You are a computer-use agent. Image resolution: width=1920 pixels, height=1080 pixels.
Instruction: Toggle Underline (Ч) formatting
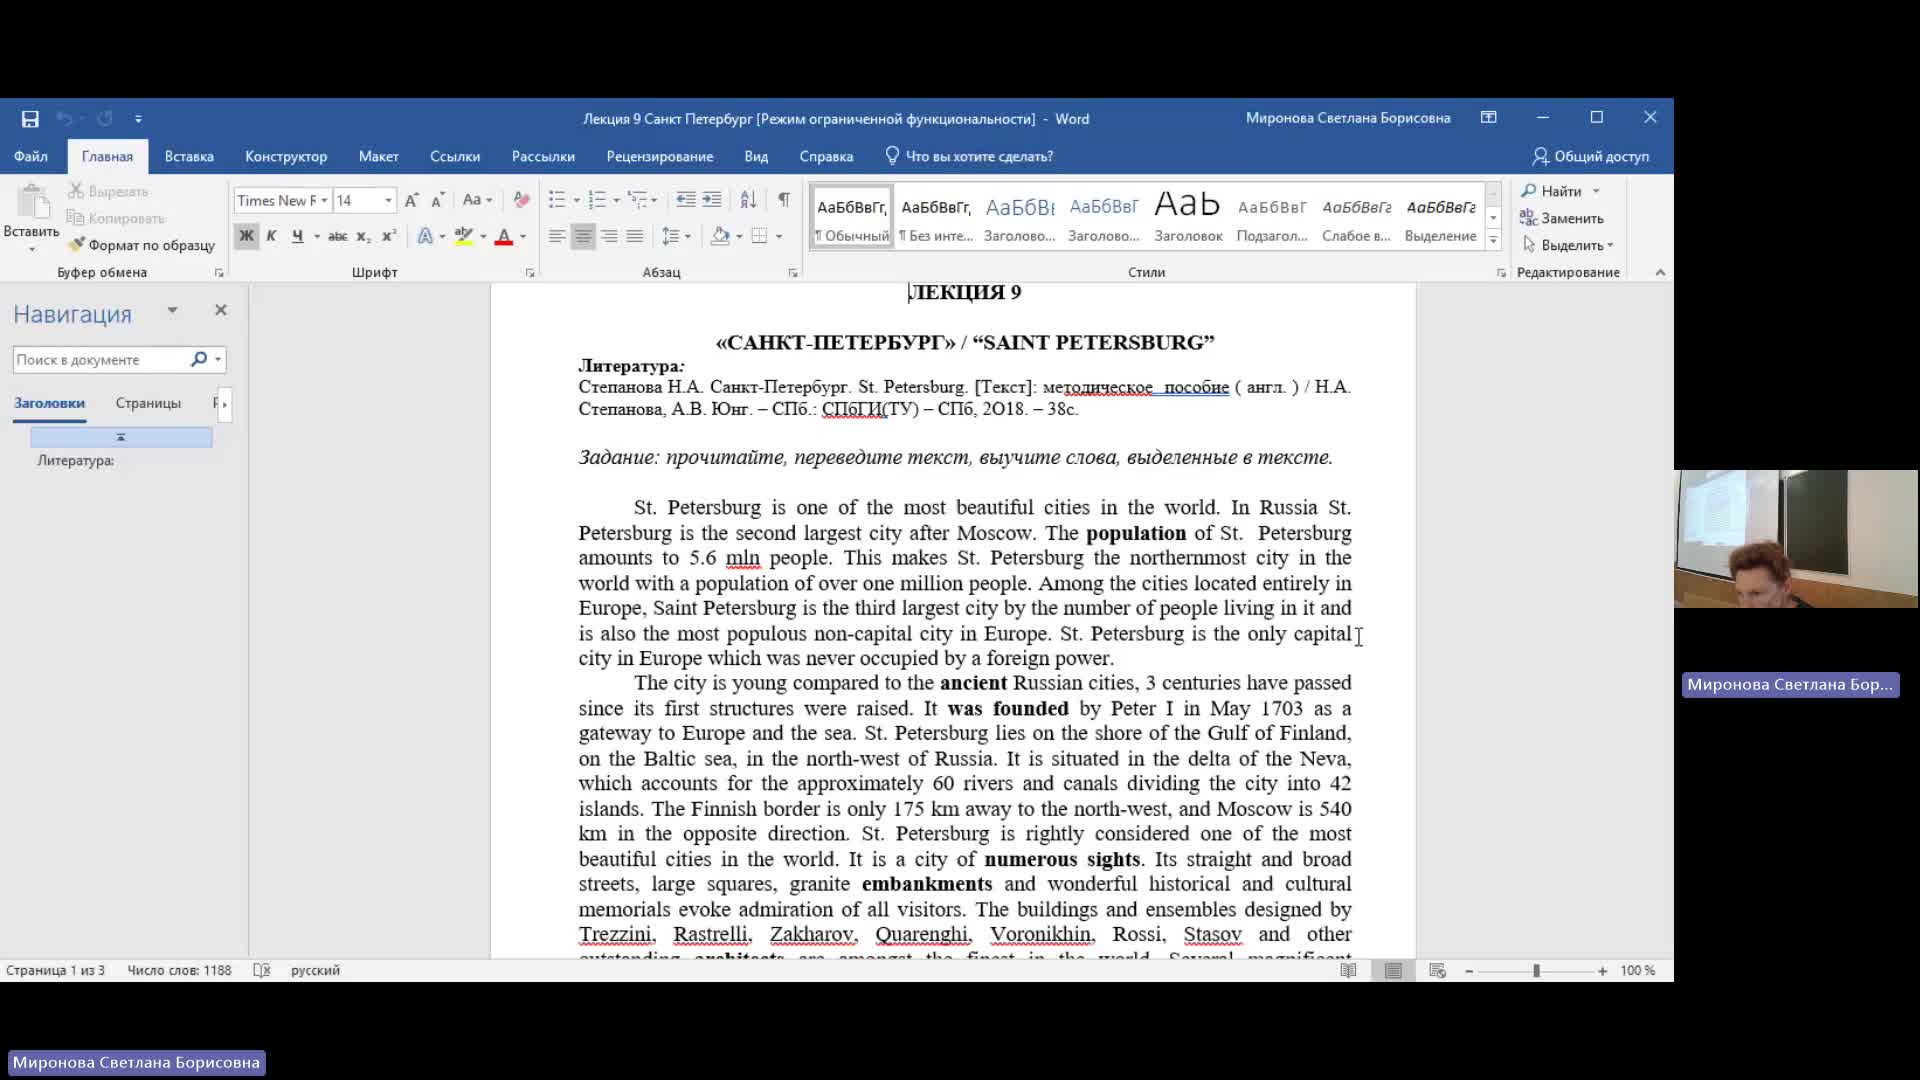(297, 236)
